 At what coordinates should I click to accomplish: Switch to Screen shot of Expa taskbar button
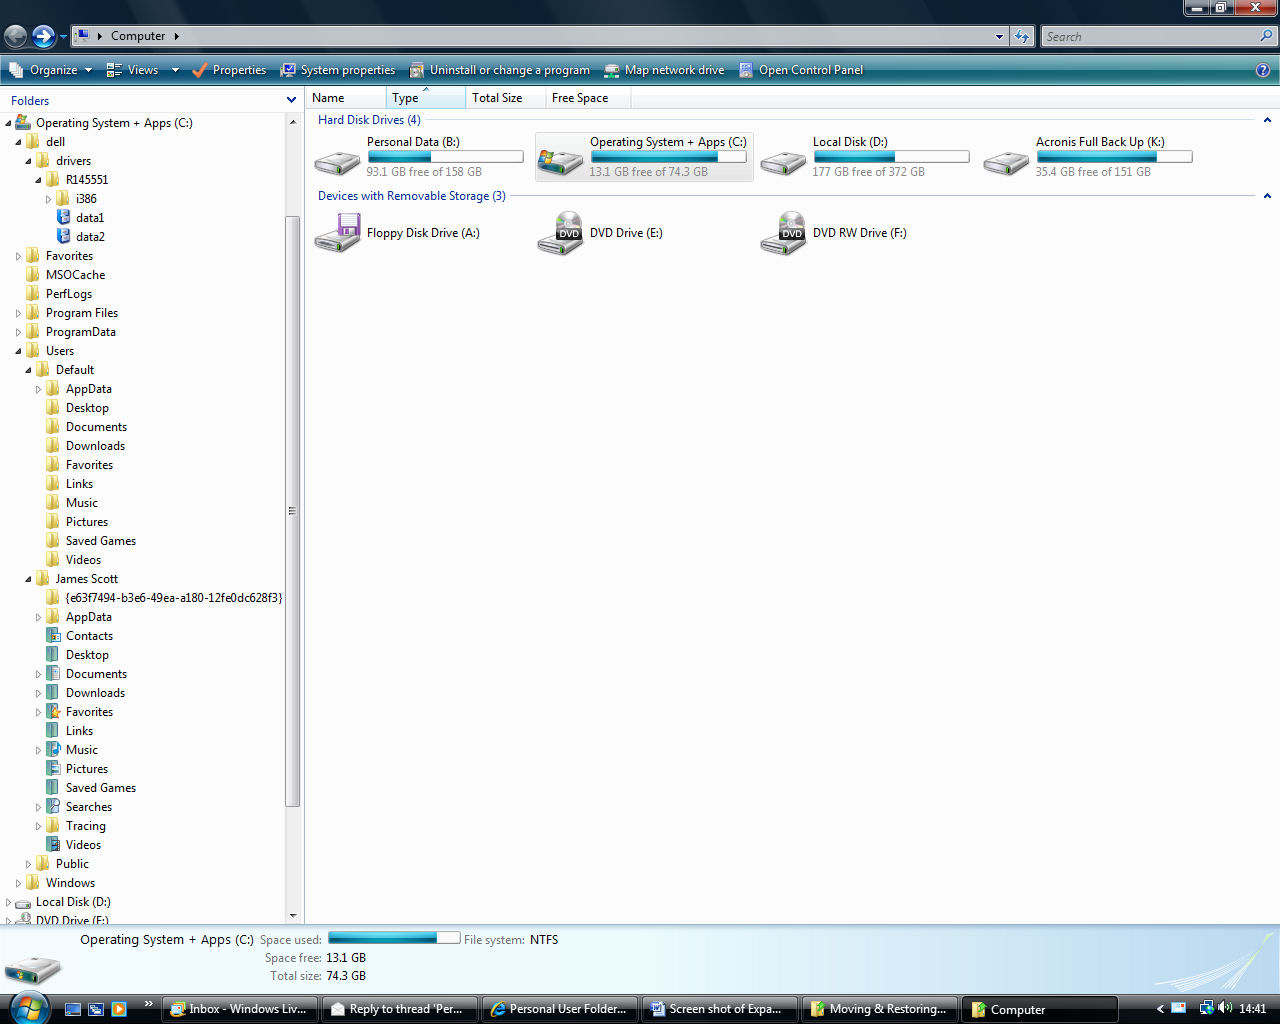point(720,1009)
